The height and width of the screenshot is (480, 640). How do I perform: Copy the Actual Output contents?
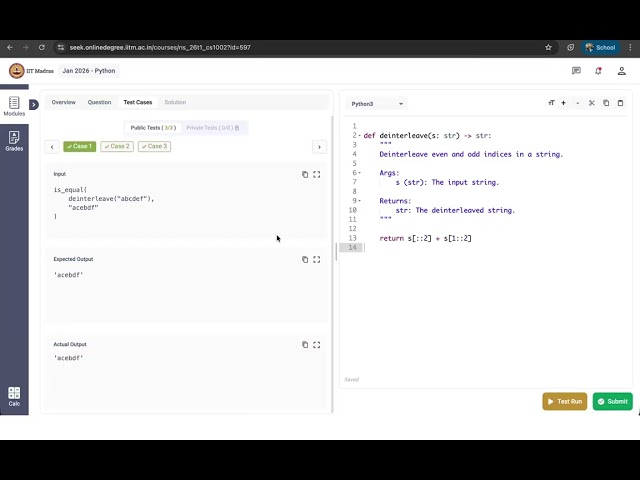tap(305, 345)
